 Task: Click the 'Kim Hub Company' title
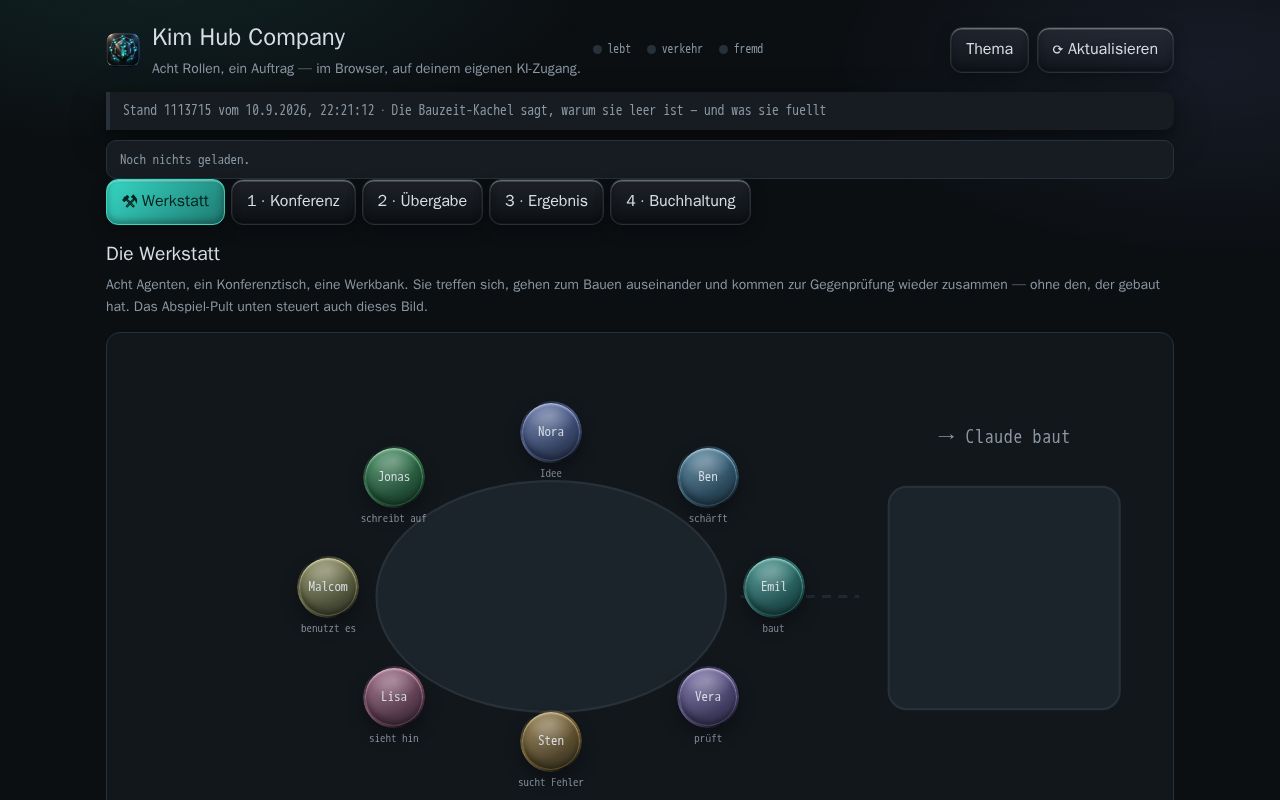(249, 37)
